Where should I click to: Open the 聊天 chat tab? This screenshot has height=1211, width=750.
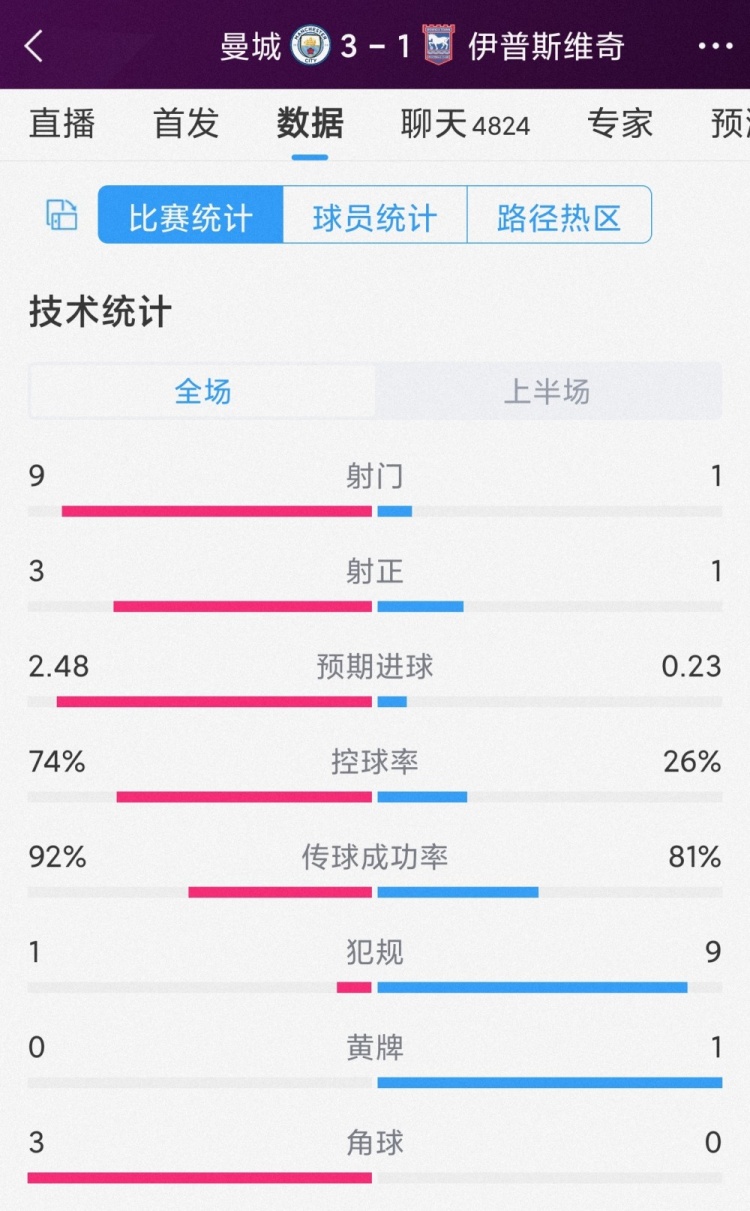464,123
